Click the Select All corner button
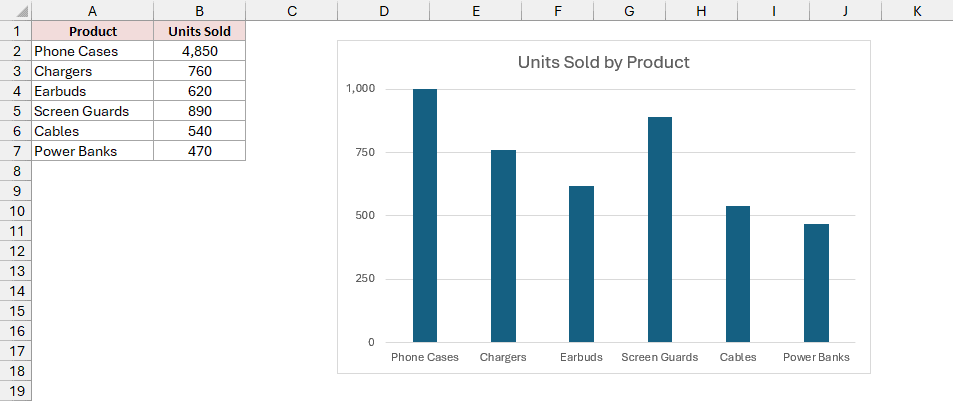Viewport: 953px width, 401px height. pyautogui.click(x=16, y=10)
